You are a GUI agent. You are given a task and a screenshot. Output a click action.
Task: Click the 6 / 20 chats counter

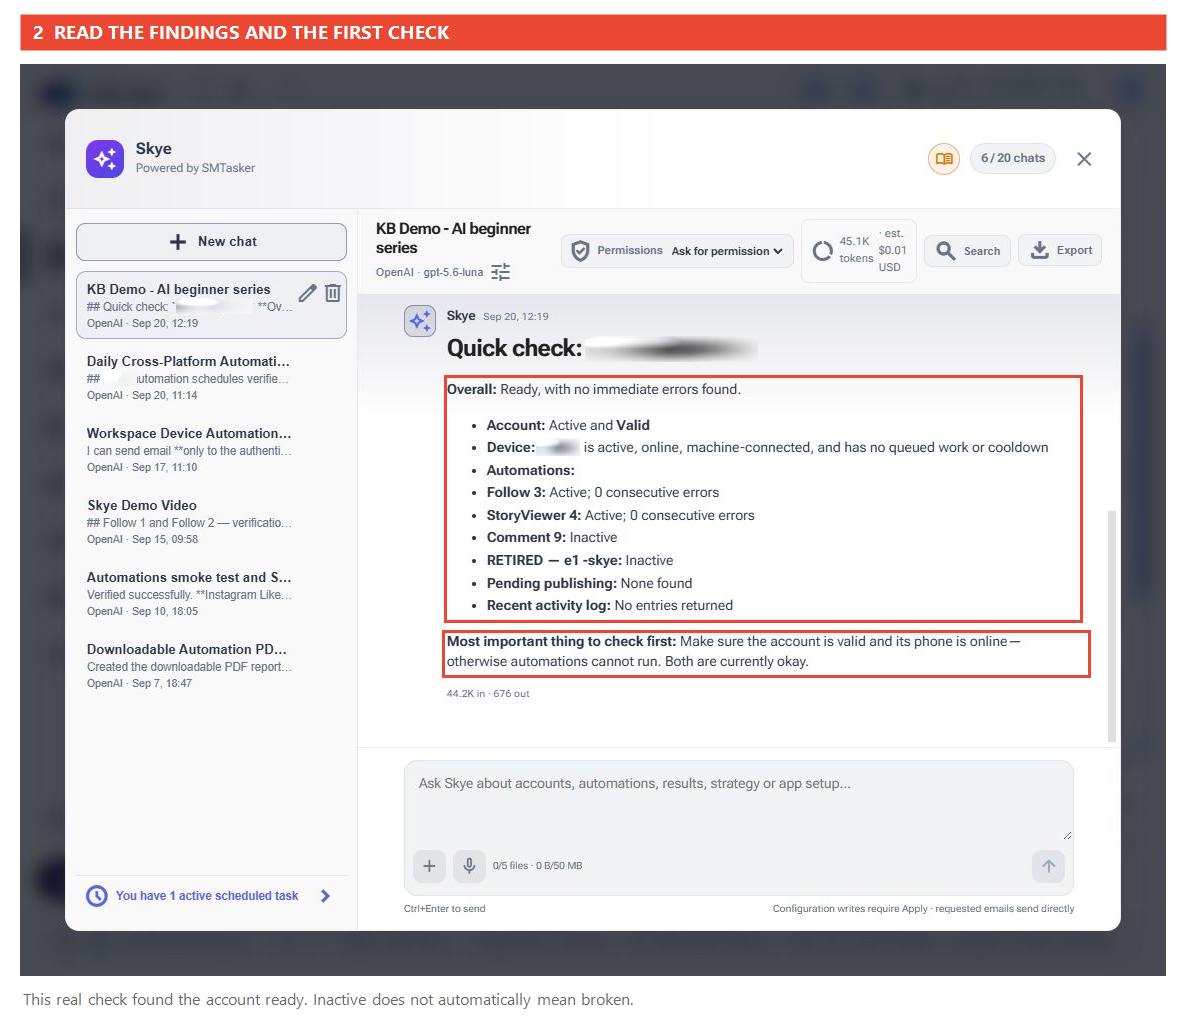click(1012, 158)
